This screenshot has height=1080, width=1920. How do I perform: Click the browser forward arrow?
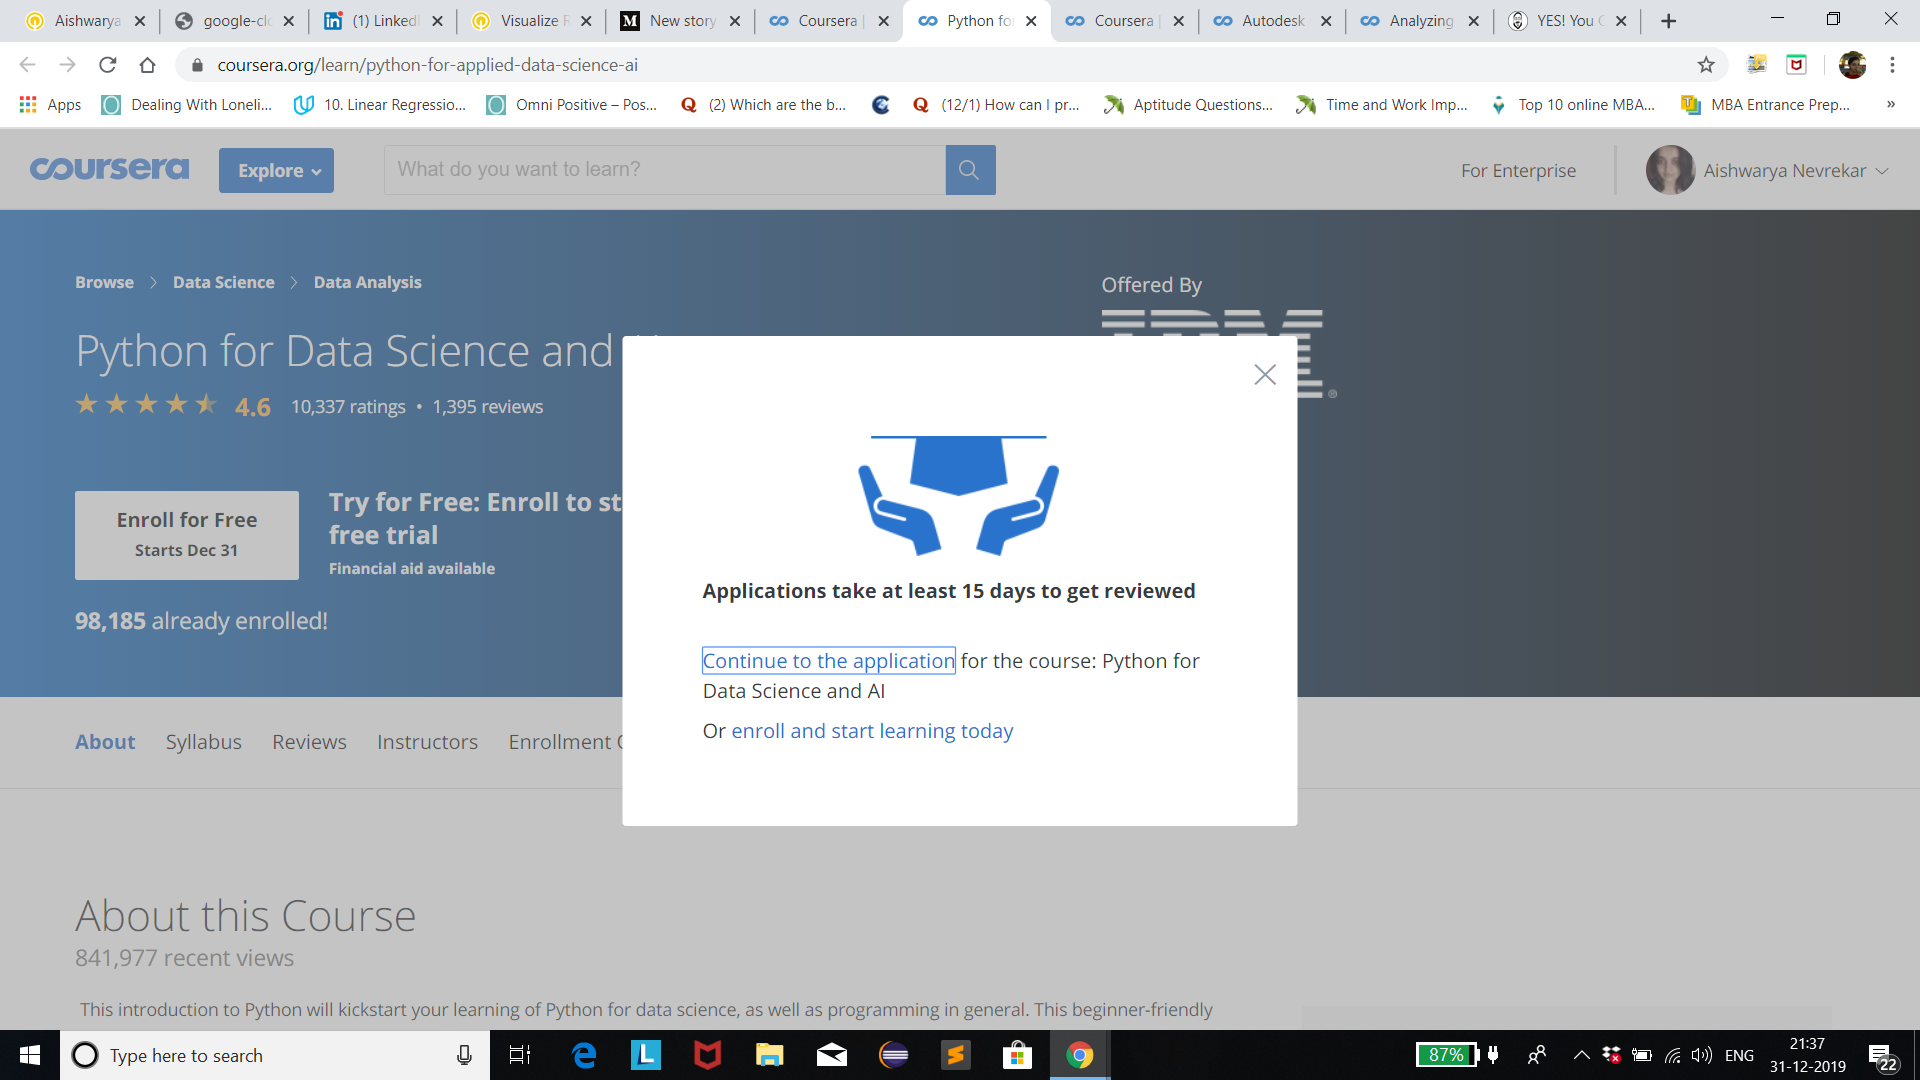(67, 65)
